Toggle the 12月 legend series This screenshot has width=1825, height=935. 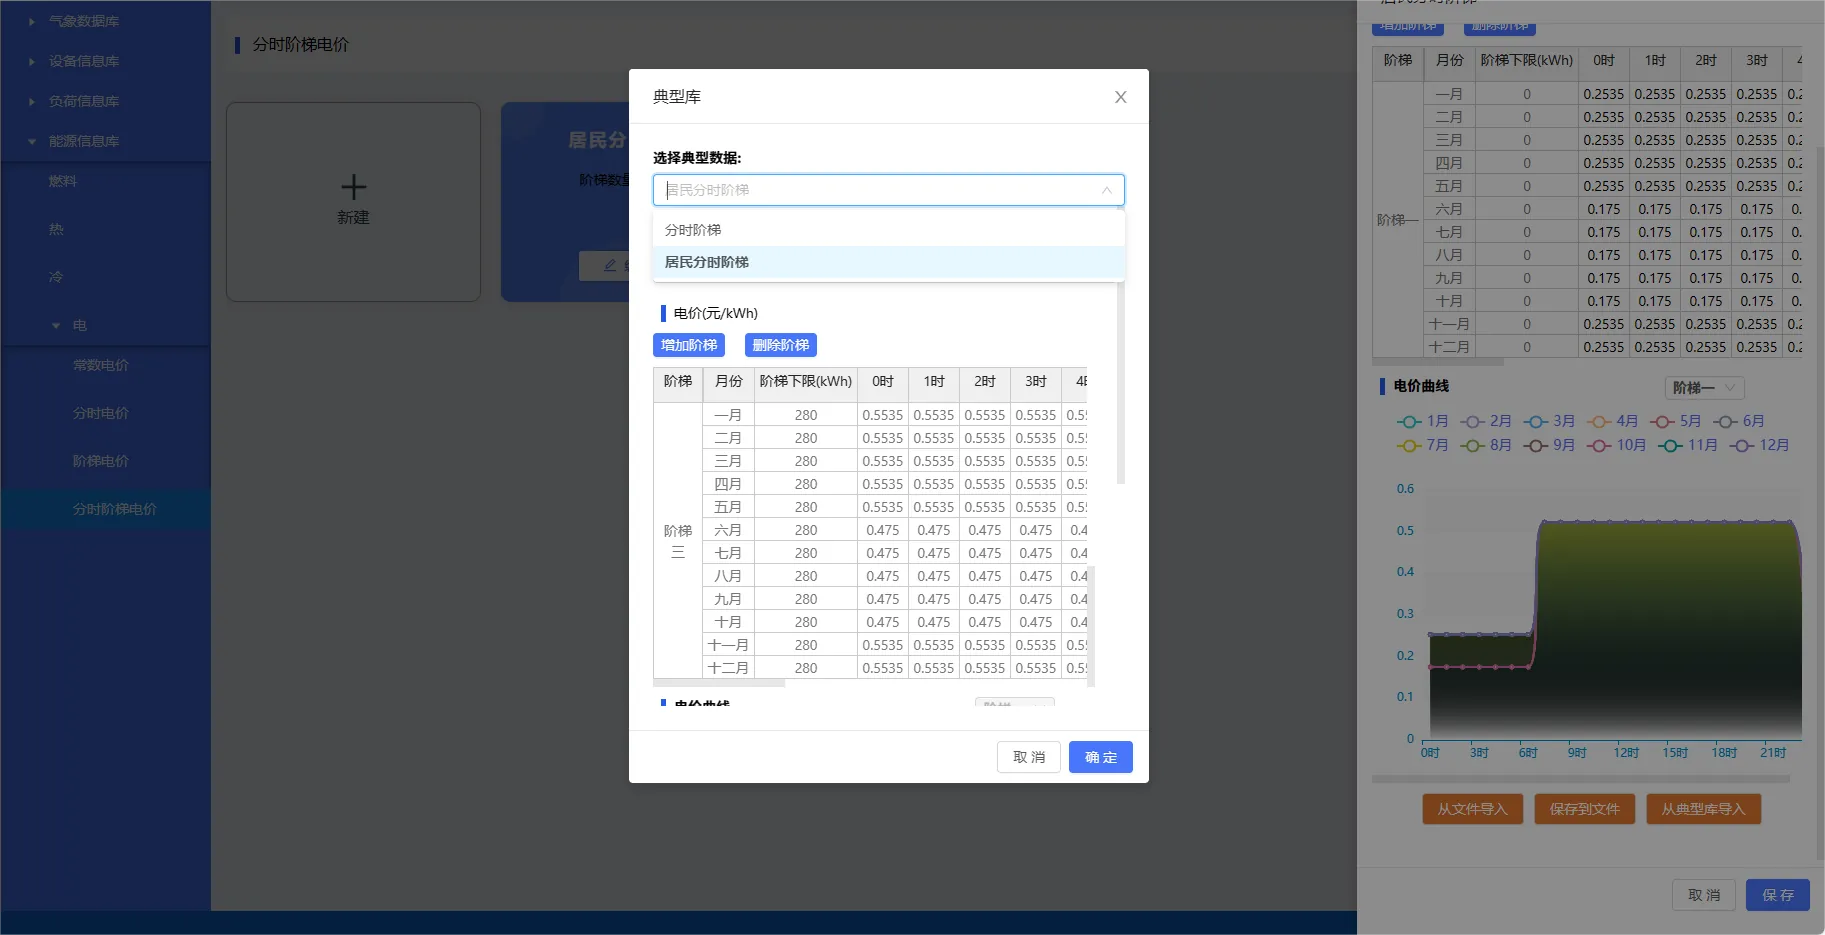point(1759,445)
